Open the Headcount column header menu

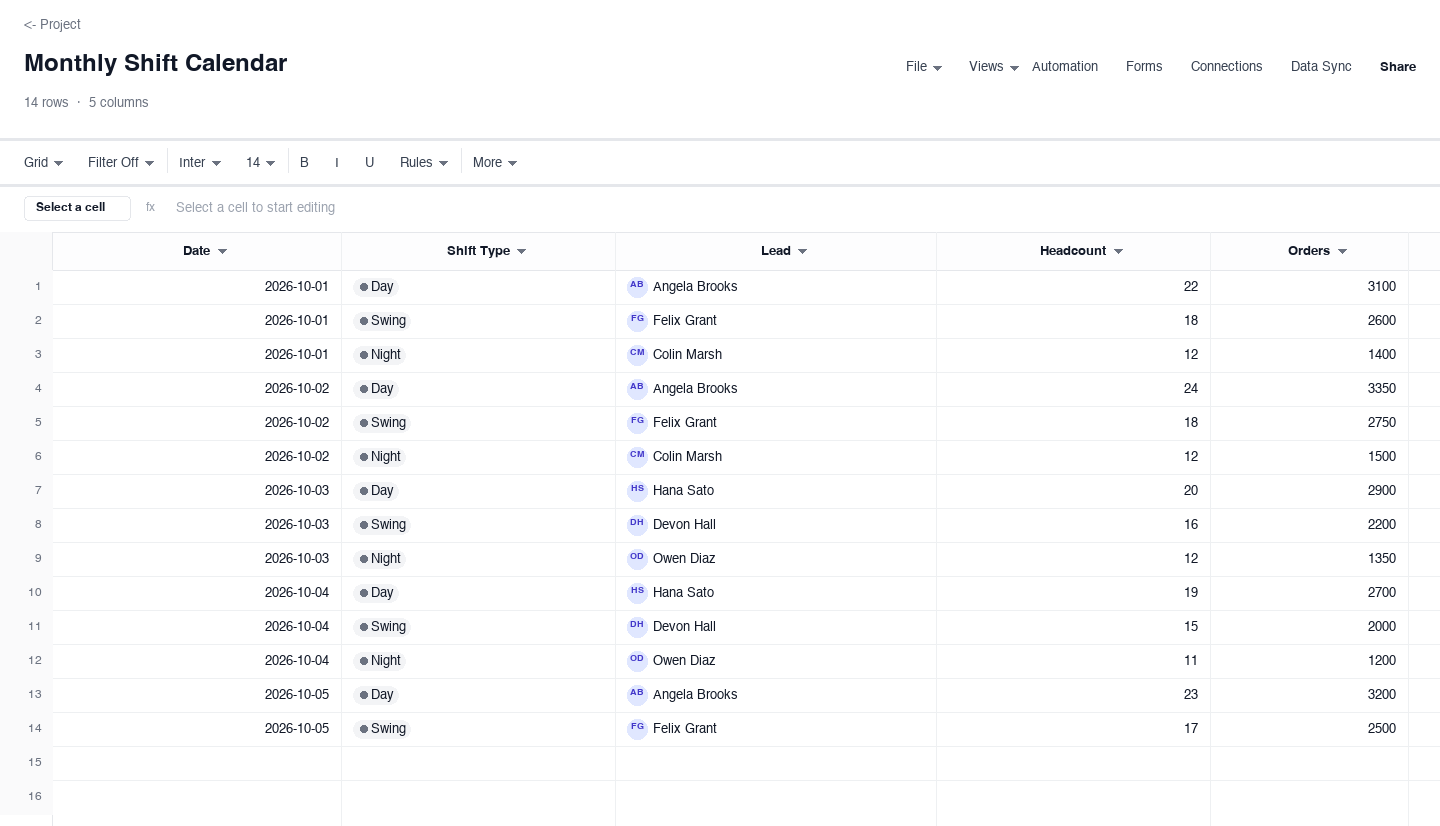coord(1118,251)
